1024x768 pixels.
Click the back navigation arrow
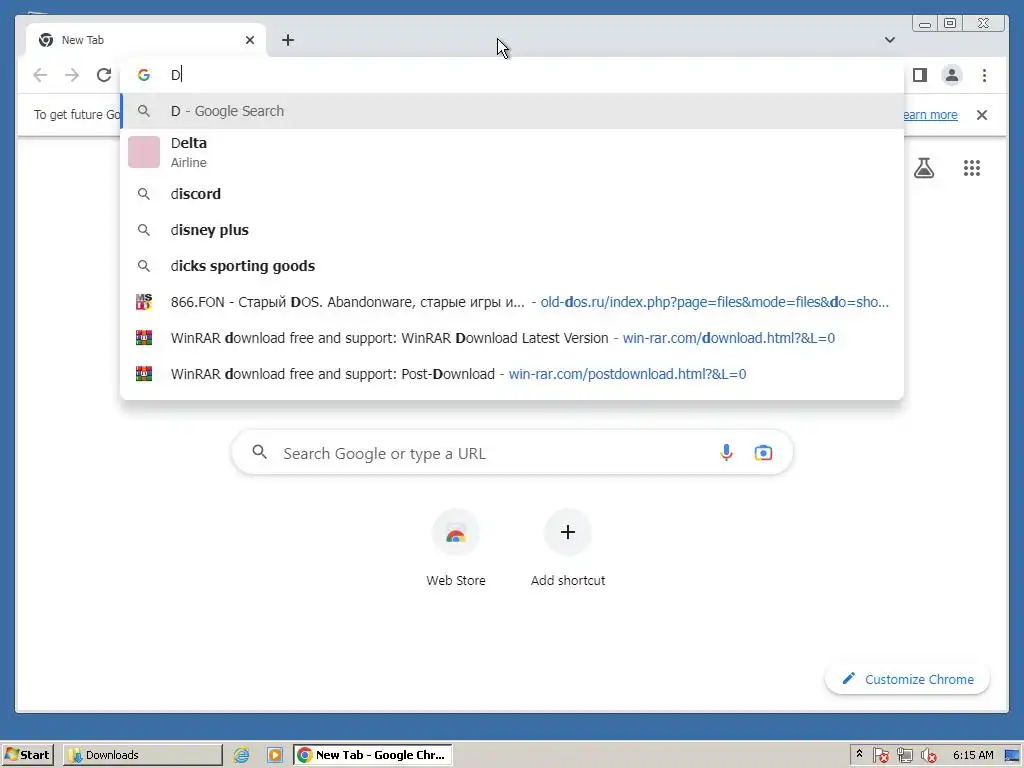click(40, 75)
